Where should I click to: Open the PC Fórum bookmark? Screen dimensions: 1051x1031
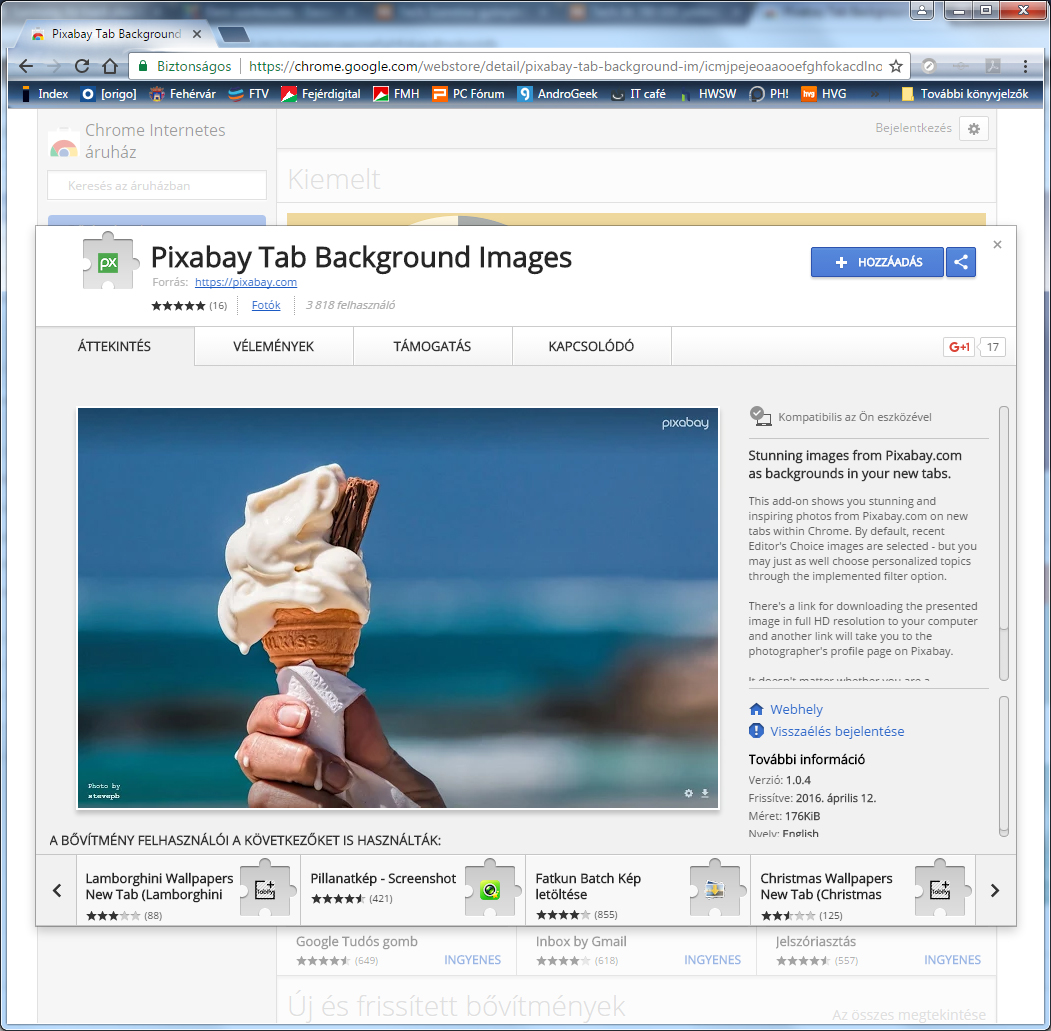pos(468,94)
